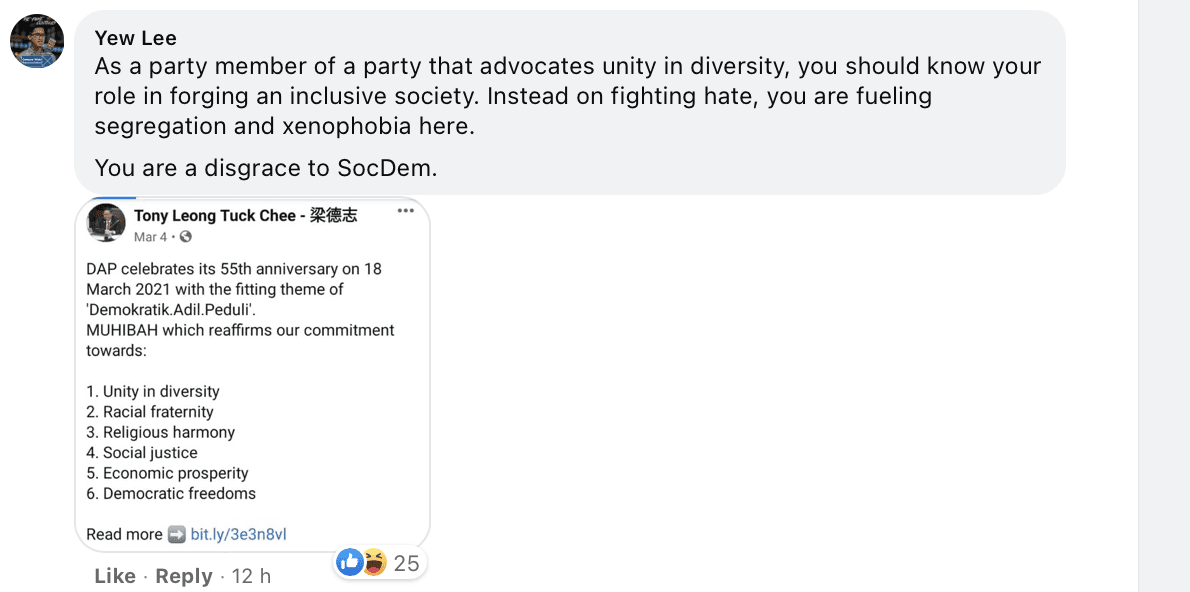The width and height of the screenshot is (1190, 592).
Task: Click the reactions pill showing Like and Haha
Action: point(380,562)
